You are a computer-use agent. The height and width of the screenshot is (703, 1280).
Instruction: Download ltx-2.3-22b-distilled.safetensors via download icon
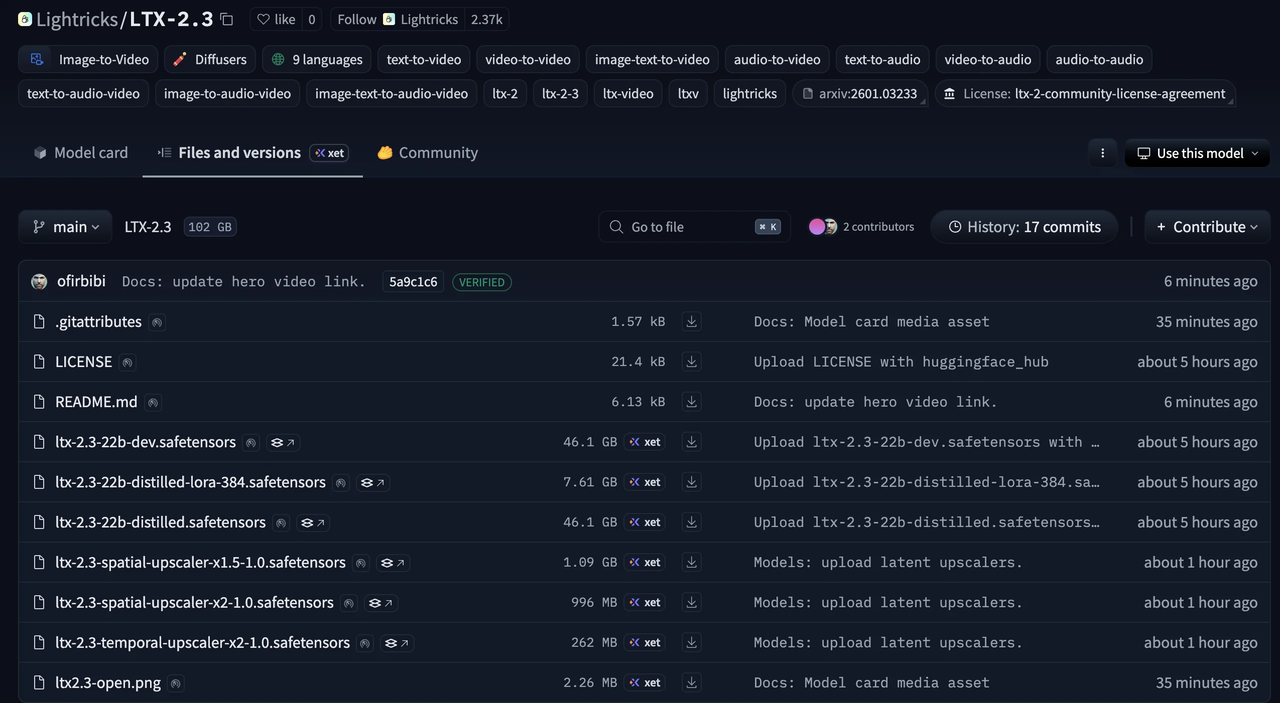(x=691, y=522)
